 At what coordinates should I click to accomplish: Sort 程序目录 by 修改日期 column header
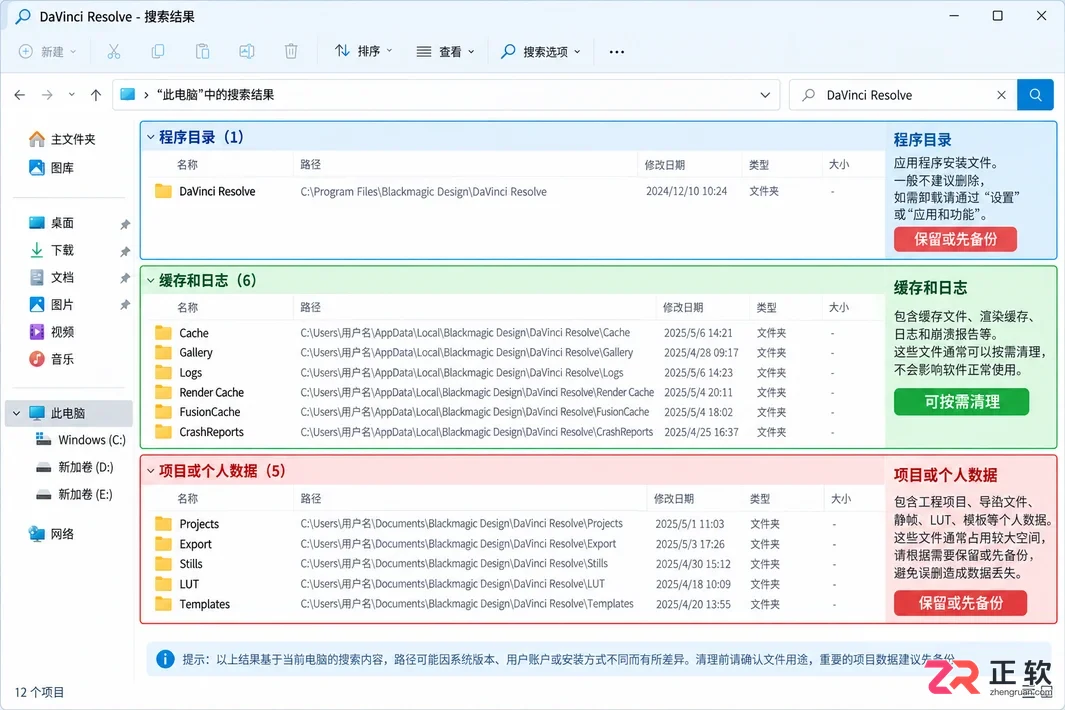664,165
